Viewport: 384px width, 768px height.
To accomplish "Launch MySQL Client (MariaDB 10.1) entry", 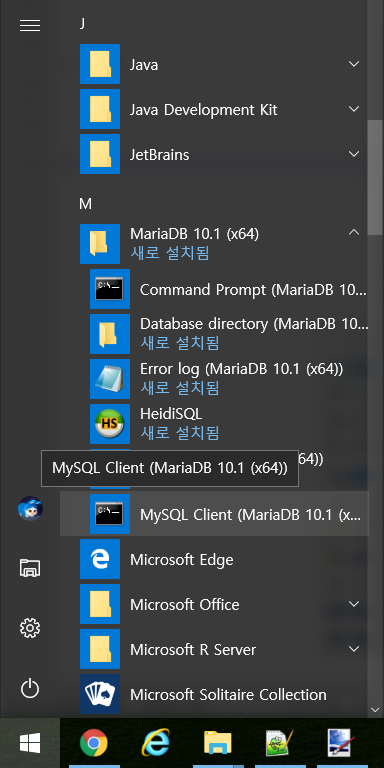I will [214, 514].
